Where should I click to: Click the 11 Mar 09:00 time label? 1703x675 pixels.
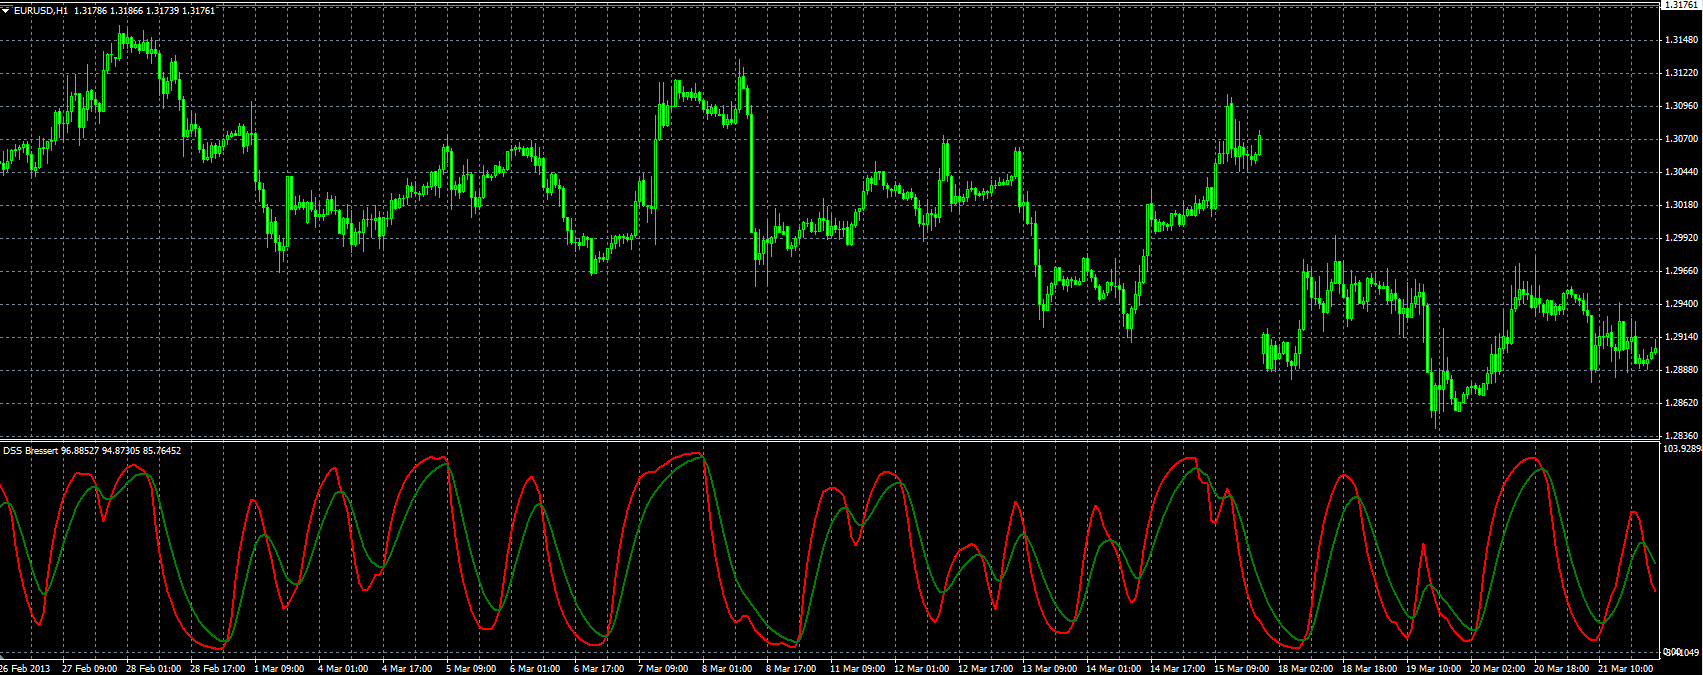(x=857, y=668)
